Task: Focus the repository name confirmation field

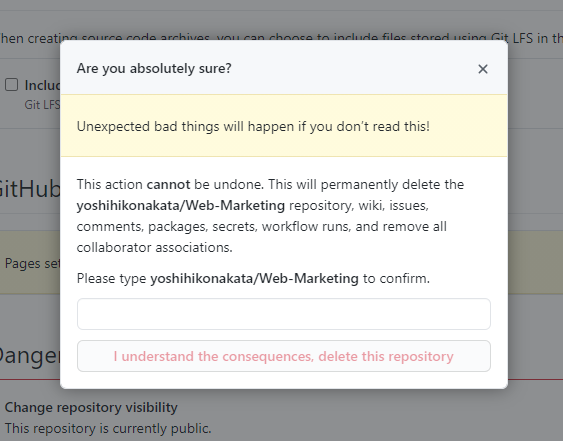Action: pyautogui.click(x=284, y=314)
